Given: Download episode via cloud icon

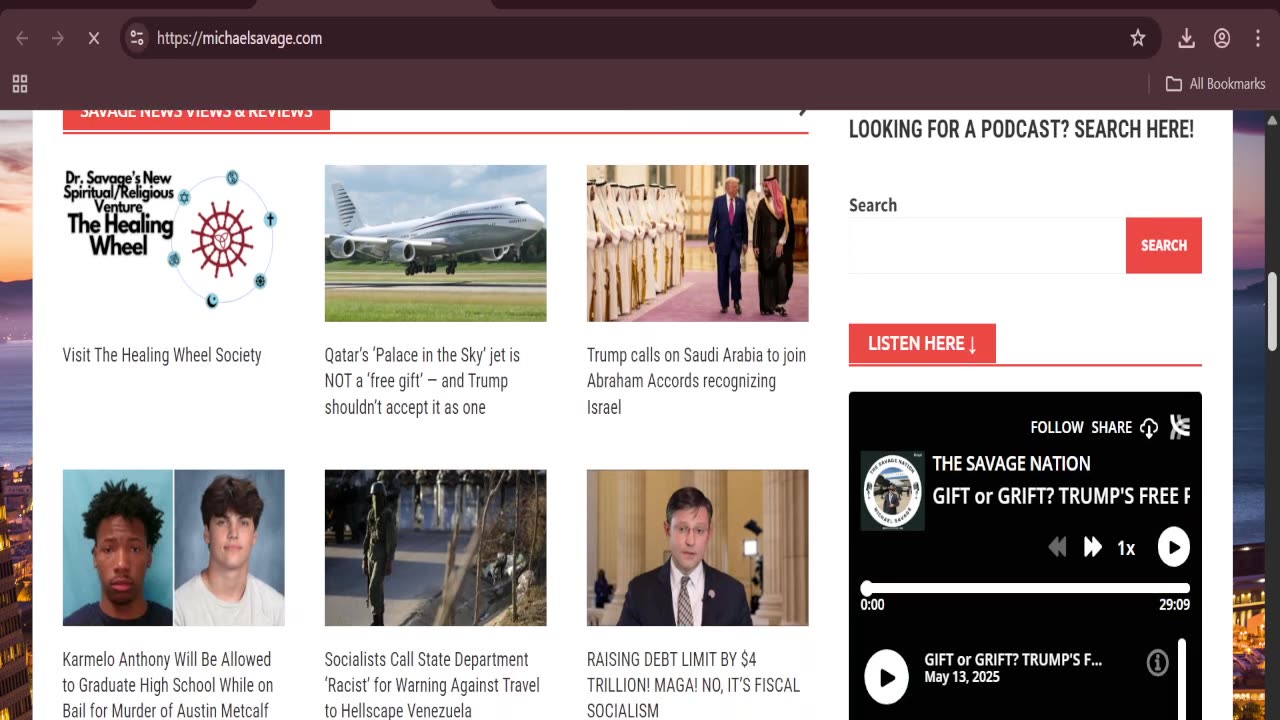Looking at the screenshot, I should pos(1149,428).
